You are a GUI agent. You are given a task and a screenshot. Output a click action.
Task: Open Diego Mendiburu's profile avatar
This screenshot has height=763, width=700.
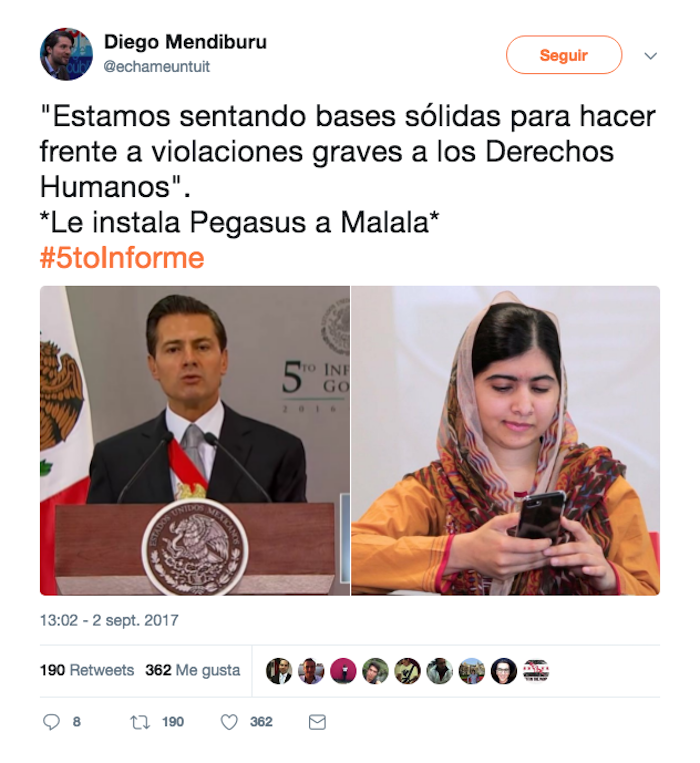[66, 54]
